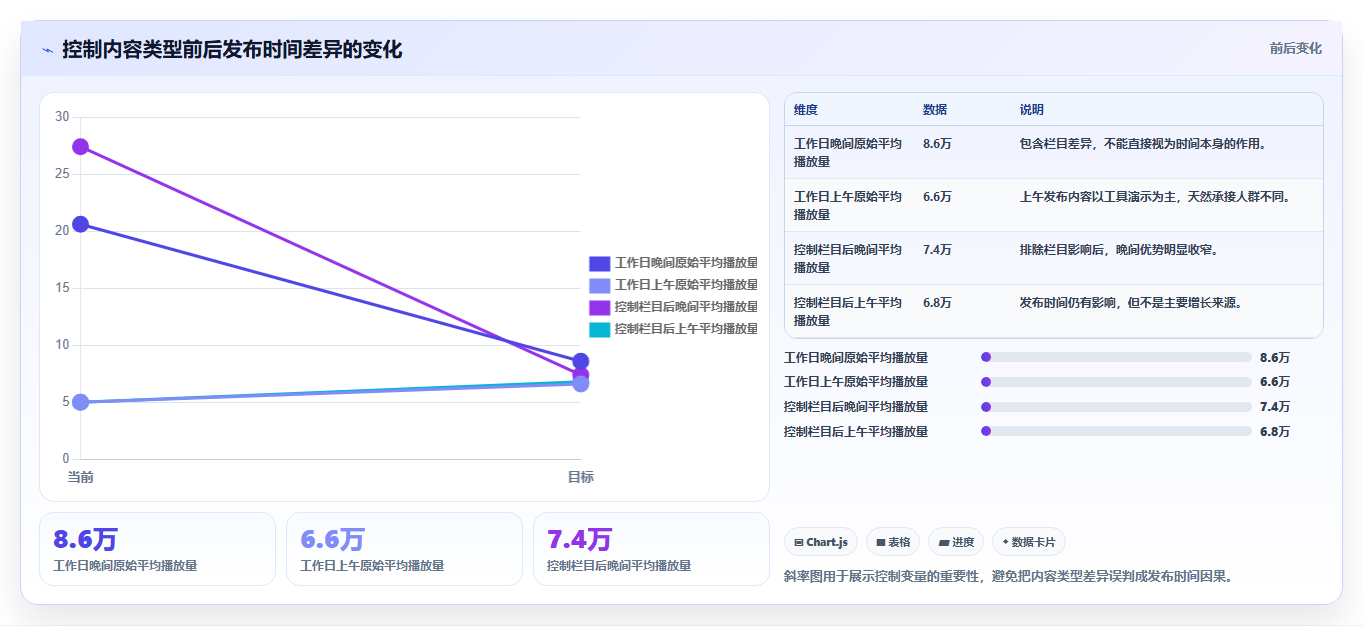Select the 表格 tag

[x=893, y=542]
